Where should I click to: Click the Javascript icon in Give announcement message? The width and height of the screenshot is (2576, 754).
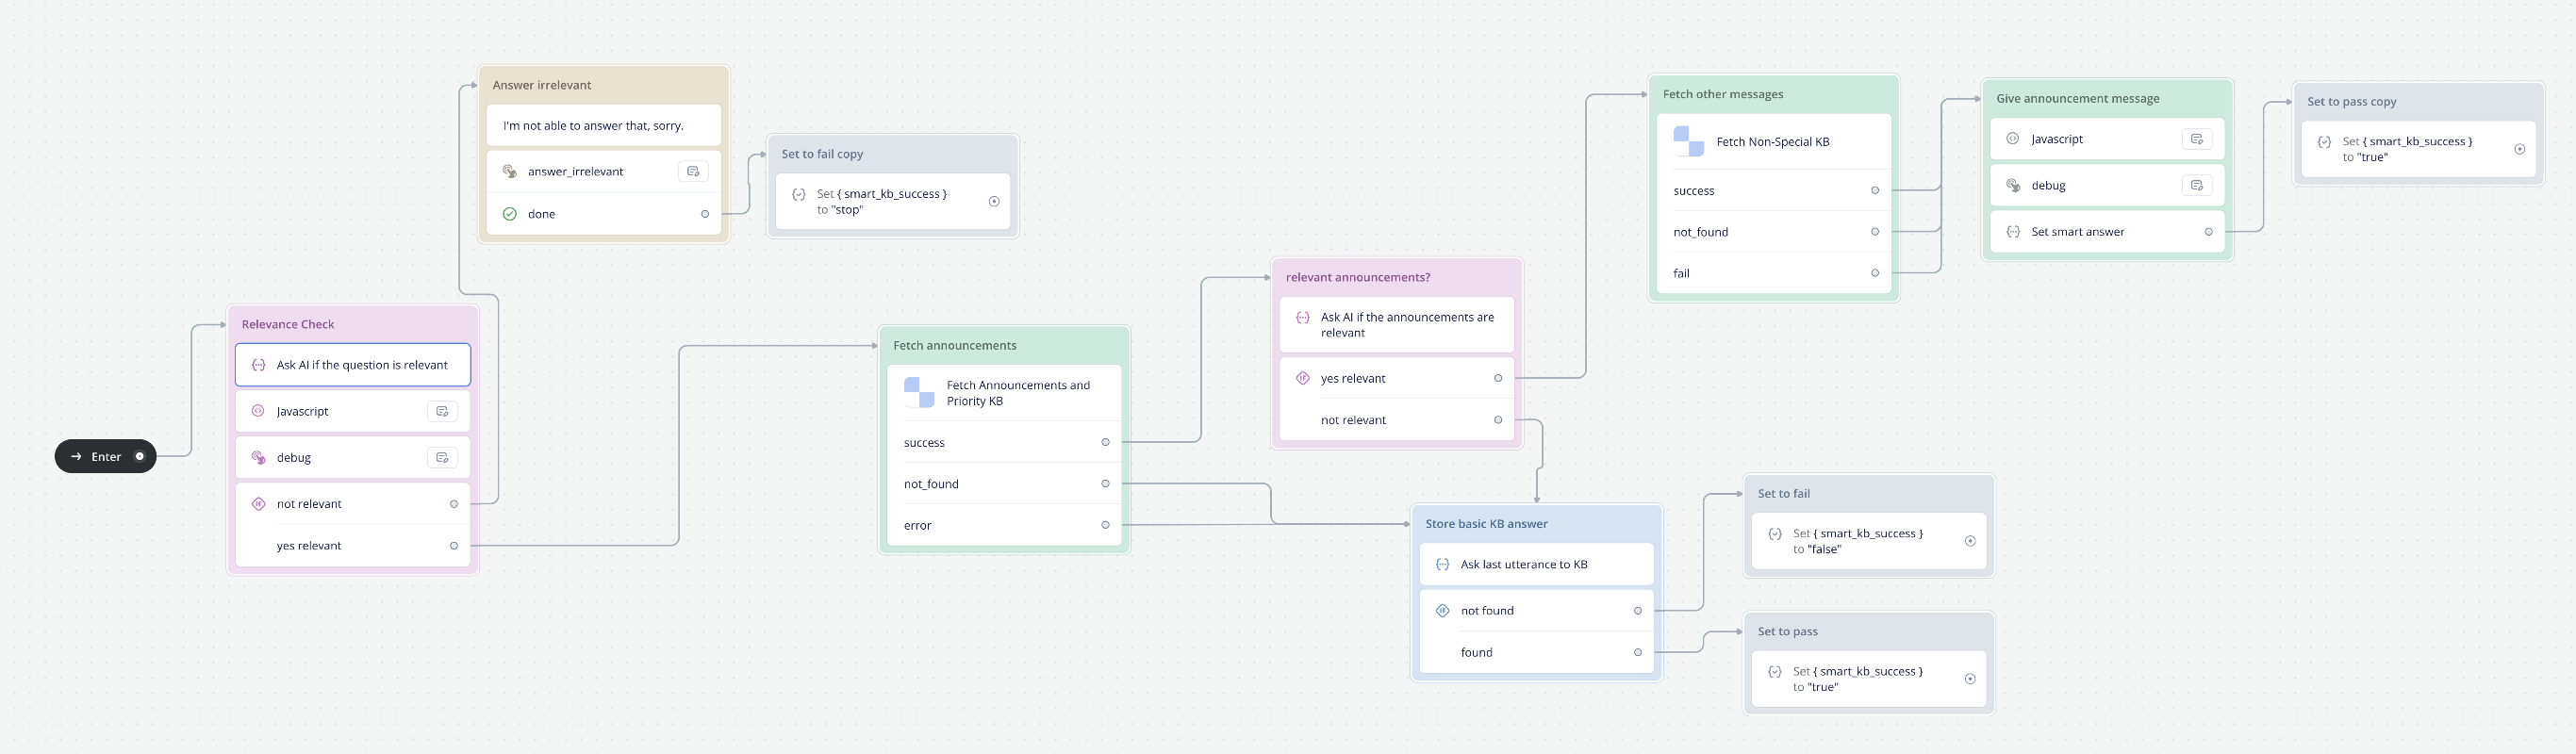tap(2013, 139)
